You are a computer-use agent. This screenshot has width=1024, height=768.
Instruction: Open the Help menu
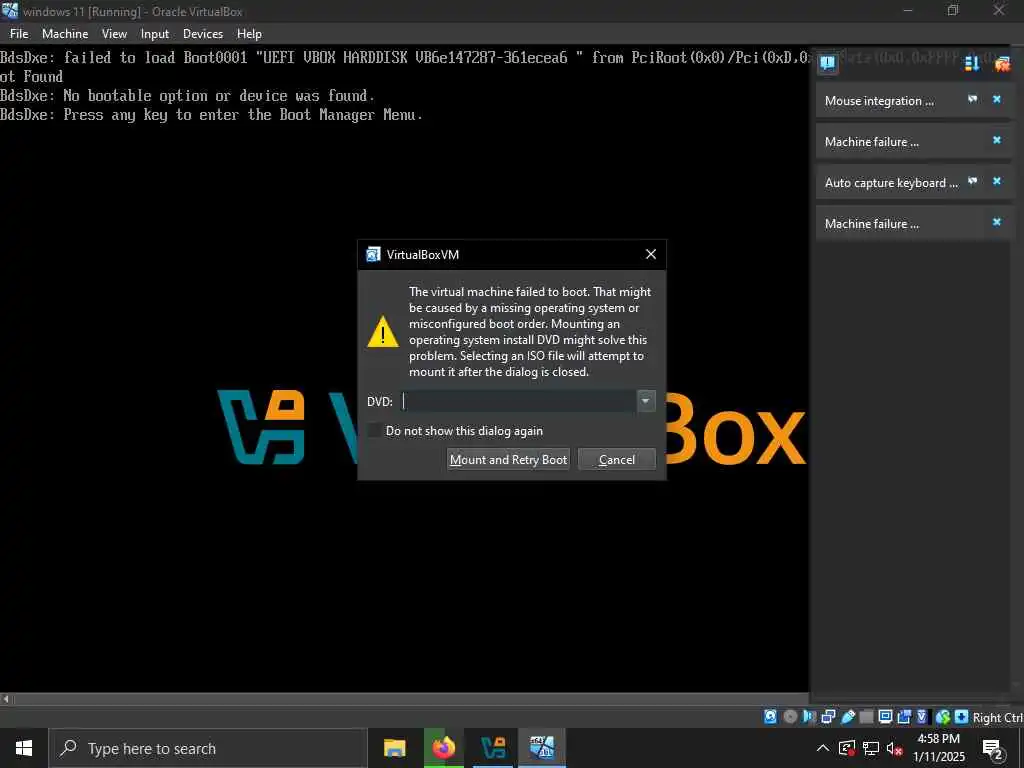[249, 34]
